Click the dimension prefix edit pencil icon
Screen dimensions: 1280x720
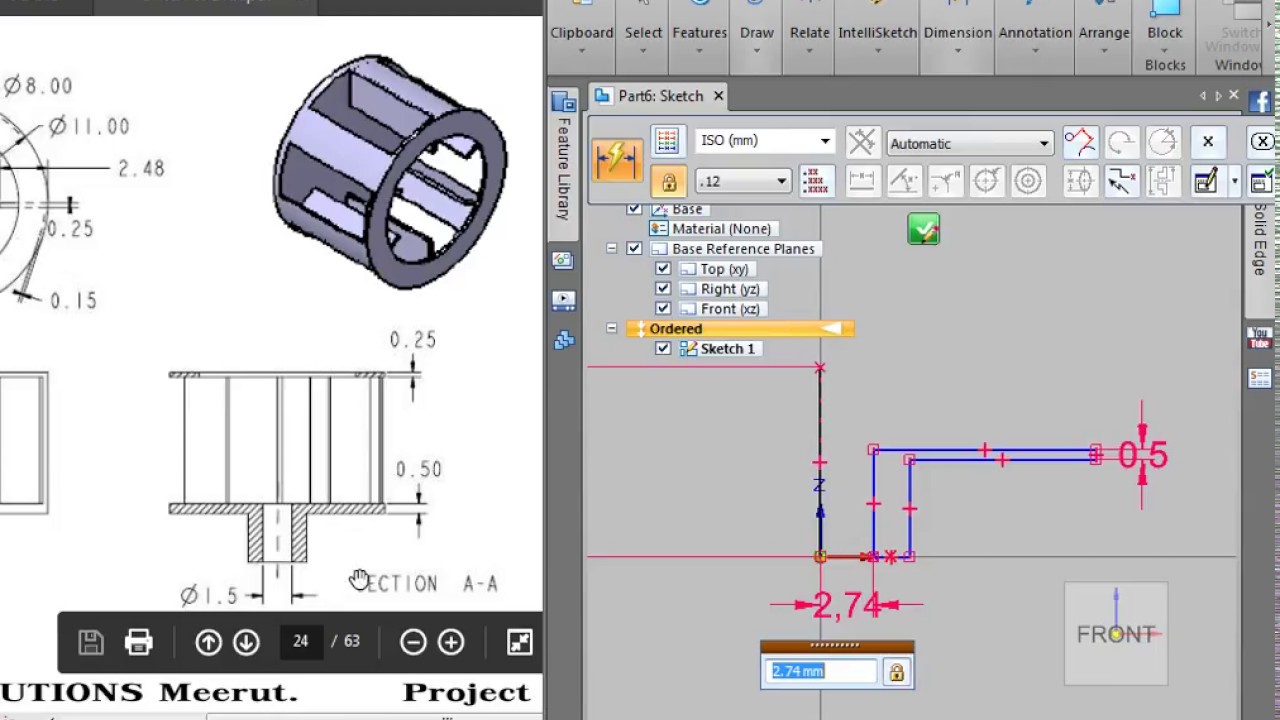1207,181
